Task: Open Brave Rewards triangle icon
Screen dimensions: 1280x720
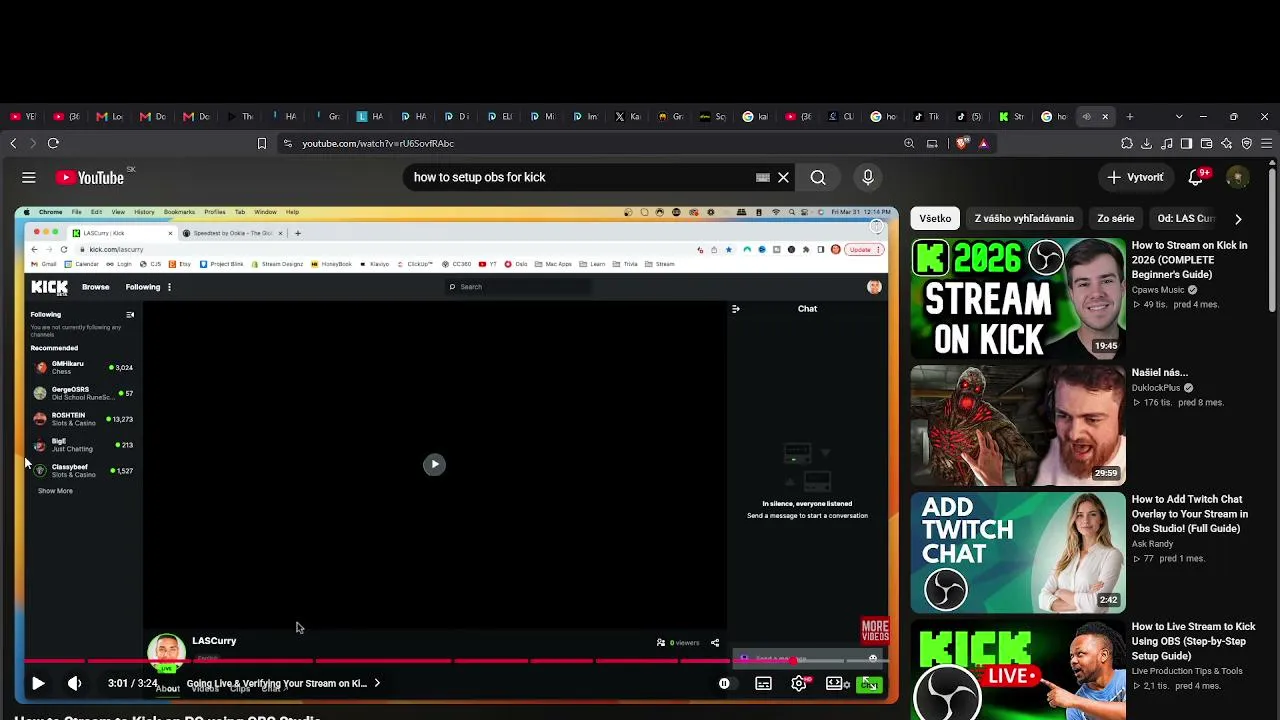Action: (x=984, y=144)
